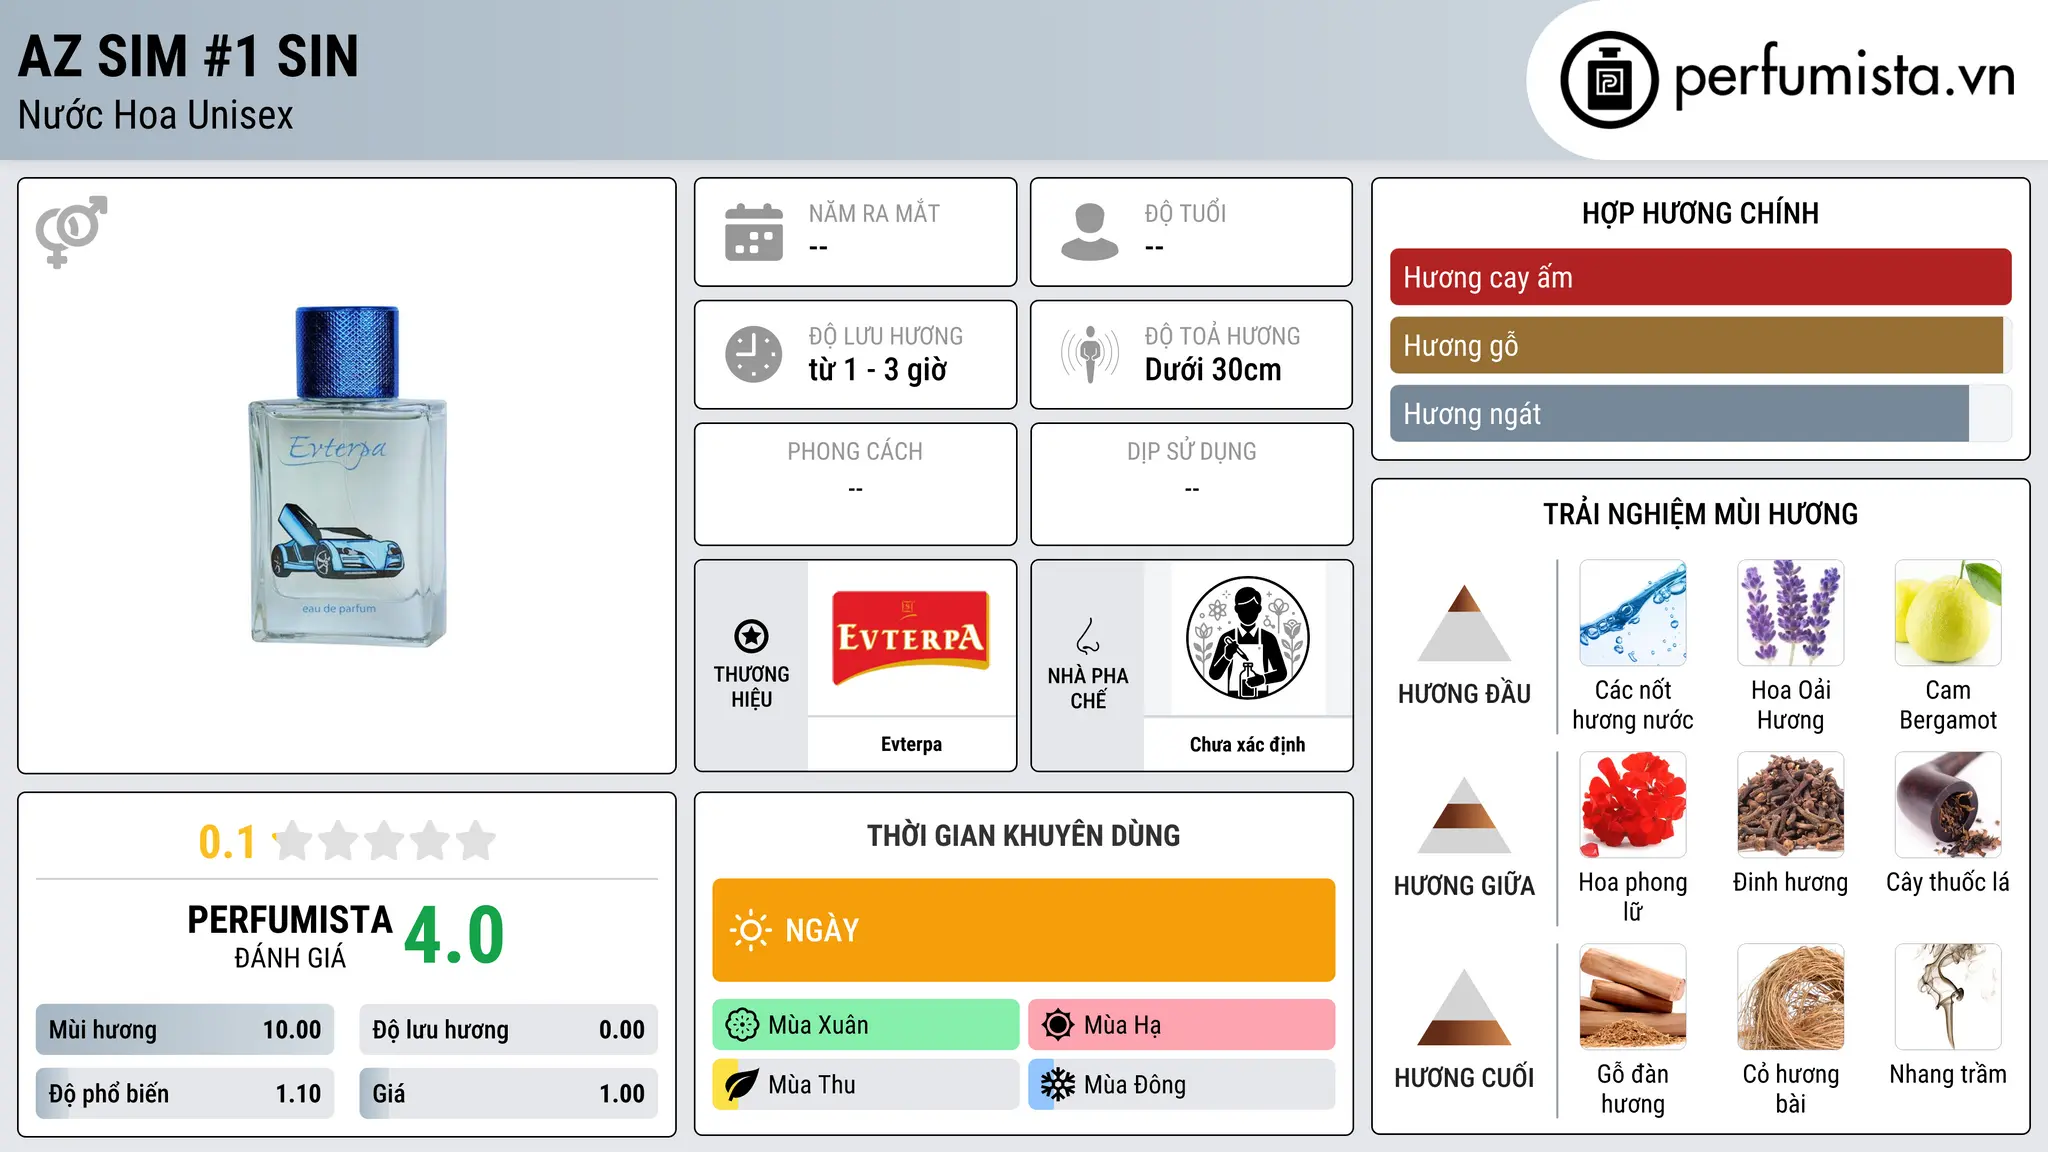
Task: Click the sillage icon beside Độ toả hương
Action: coord(1090,354)
